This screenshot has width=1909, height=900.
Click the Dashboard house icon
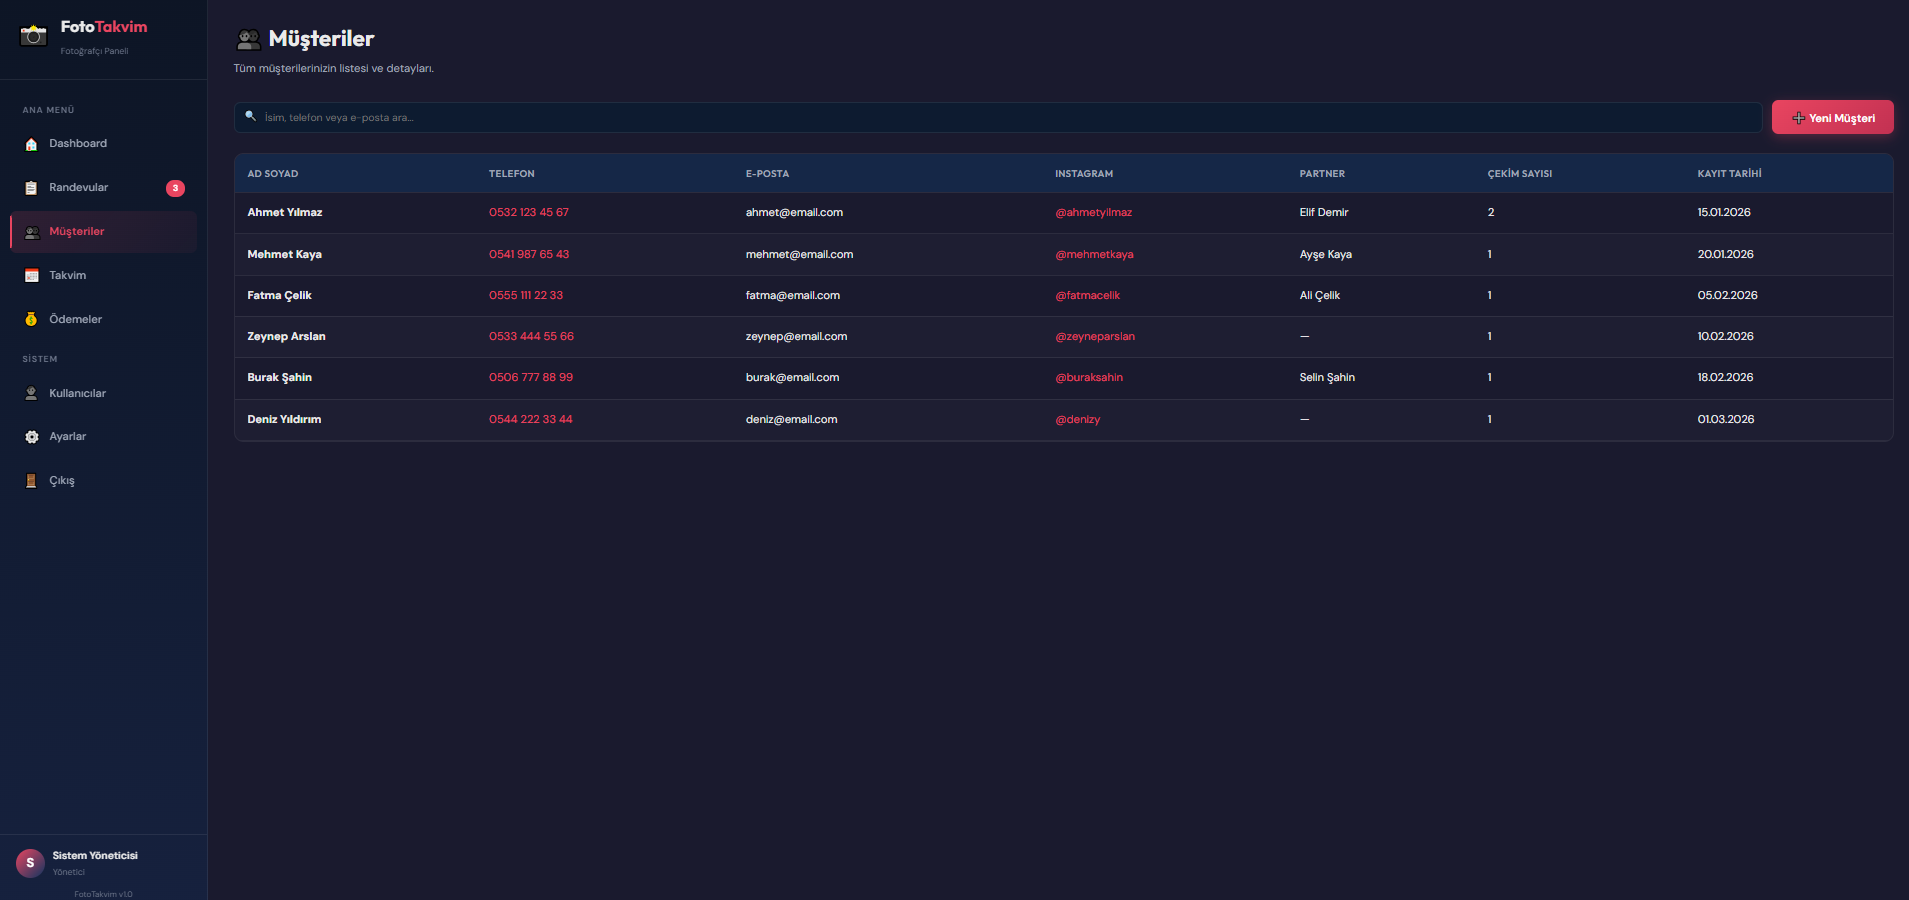click(31, 144)
